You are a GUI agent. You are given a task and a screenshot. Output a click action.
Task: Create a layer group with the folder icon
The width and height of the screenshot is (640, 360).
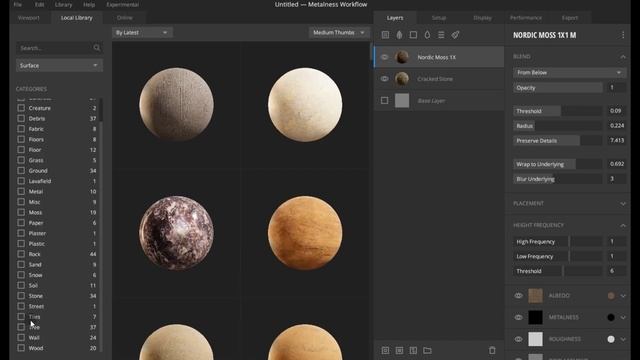[427, 350]
